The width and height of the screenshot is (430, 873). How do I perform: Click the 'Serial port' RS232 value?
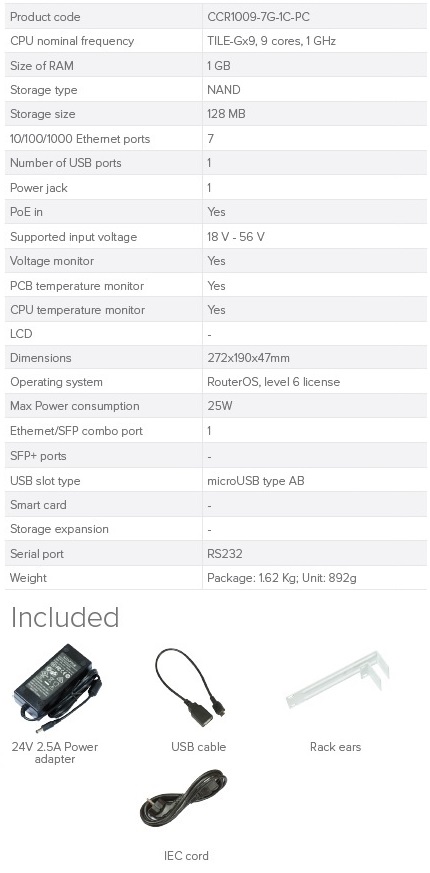pyautogui.click(x=224, y=554)
